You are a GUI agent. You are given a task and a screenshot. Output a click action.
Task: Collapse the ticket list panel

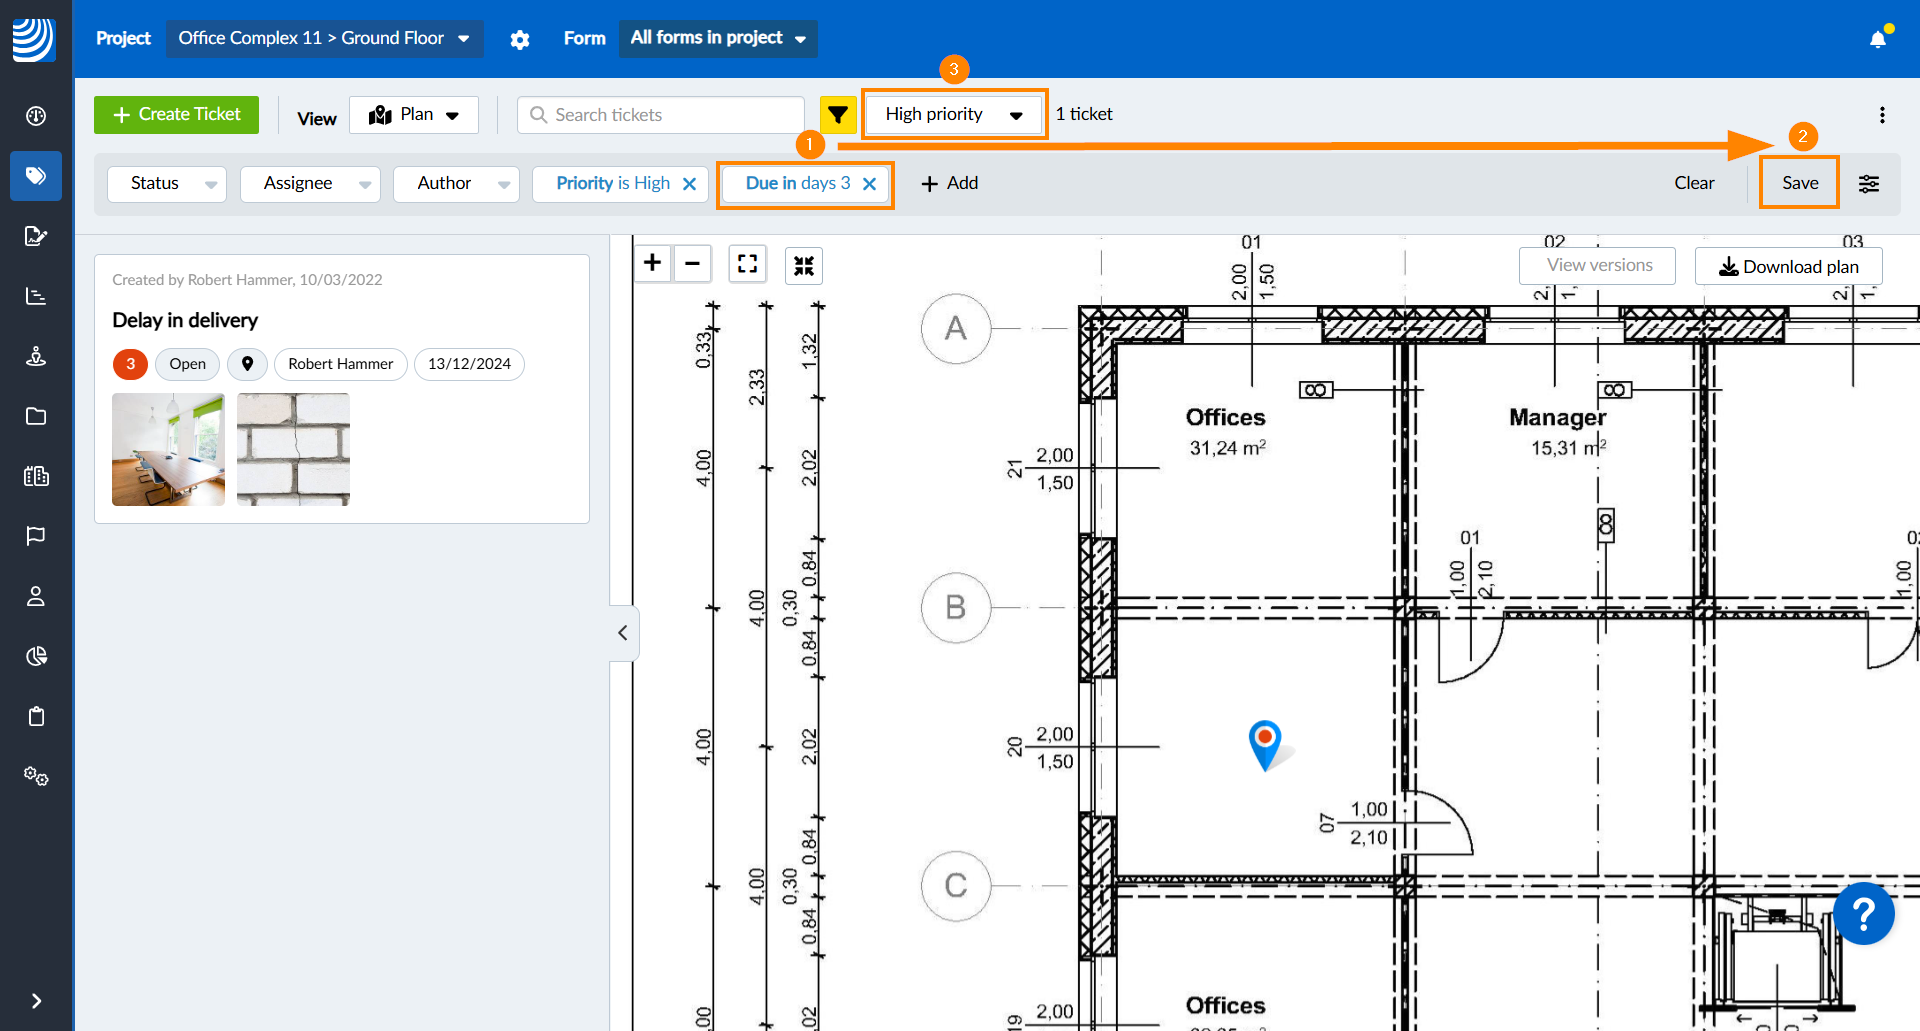[623, 632]
